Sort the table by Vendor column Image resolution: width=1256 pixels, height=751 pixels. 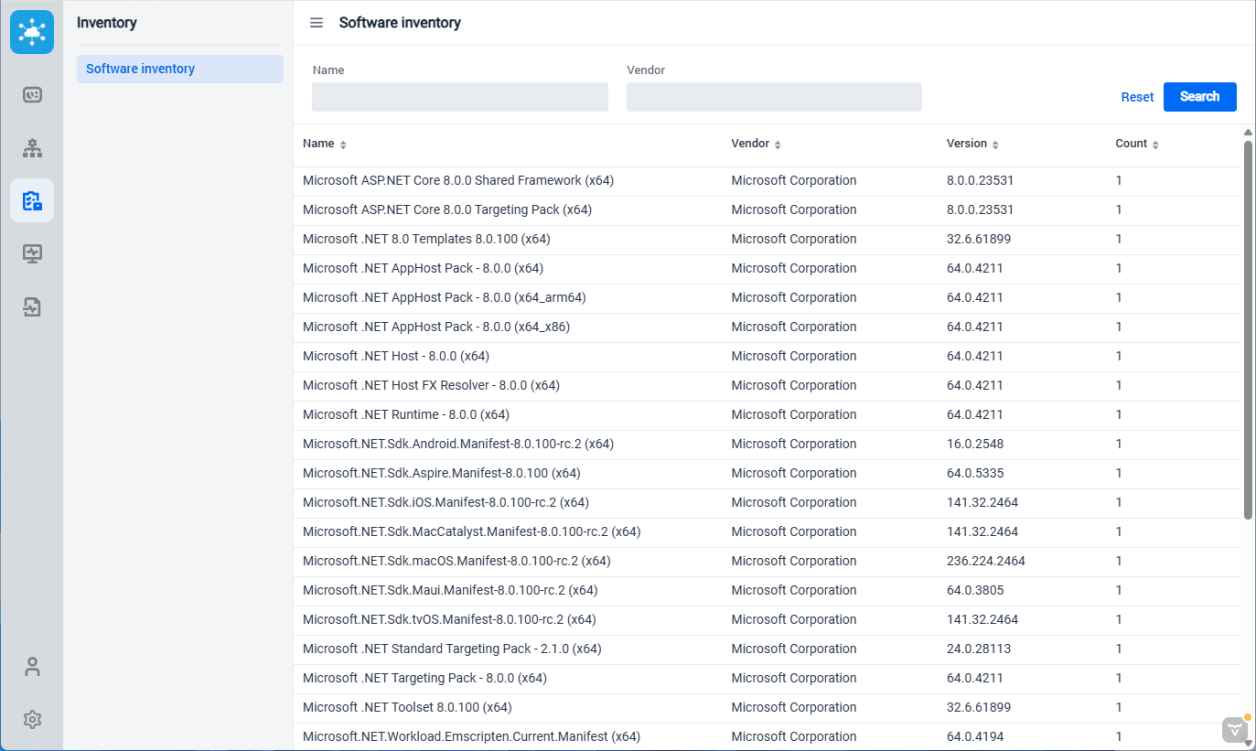click(x=777, y=145)
